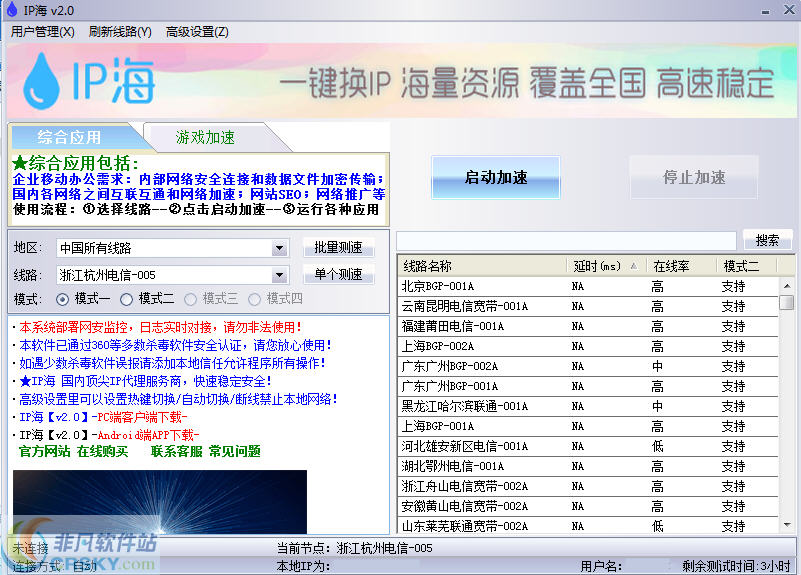
Task: Open the 刷新线路 menu
Action: click(120, 32)
